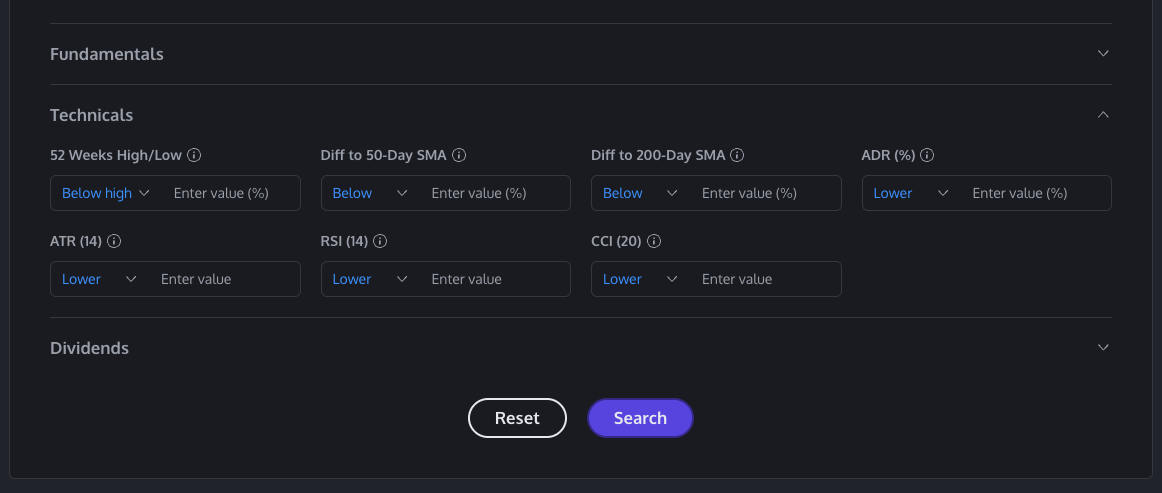Viewport: 1162px width, 493px height.
Task: Open the Diff to 200-Day SMA 'Below' dropdown
Action: [x=640, y=193]
